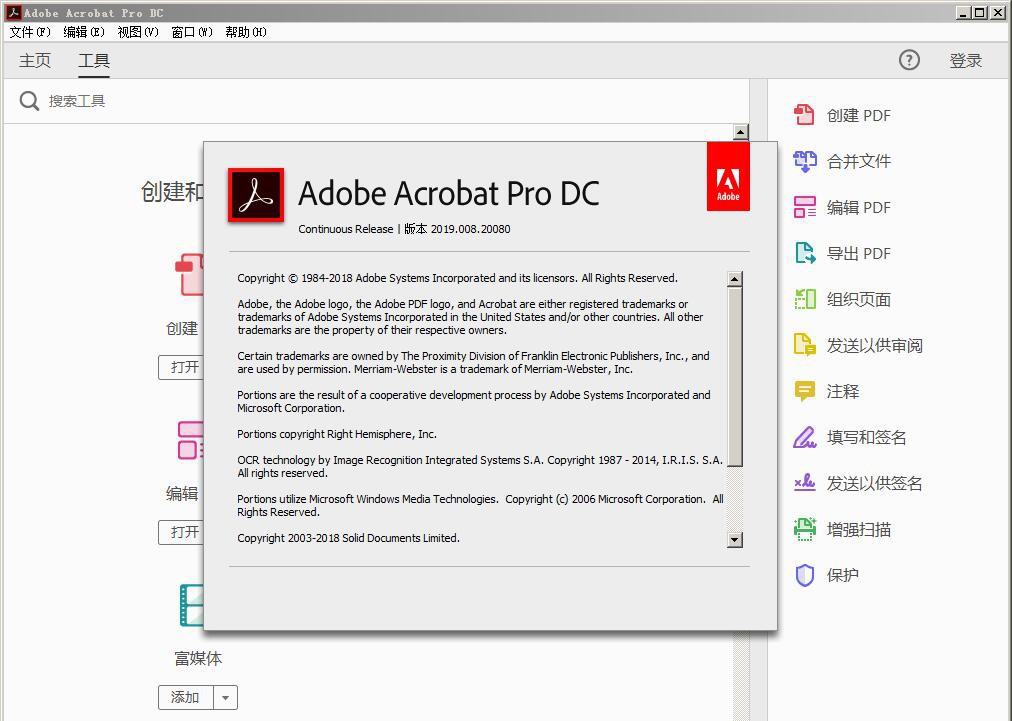Choose the Organize Pages icon in sidebar
Screen dimensions: 1012x721
(804, 299)
